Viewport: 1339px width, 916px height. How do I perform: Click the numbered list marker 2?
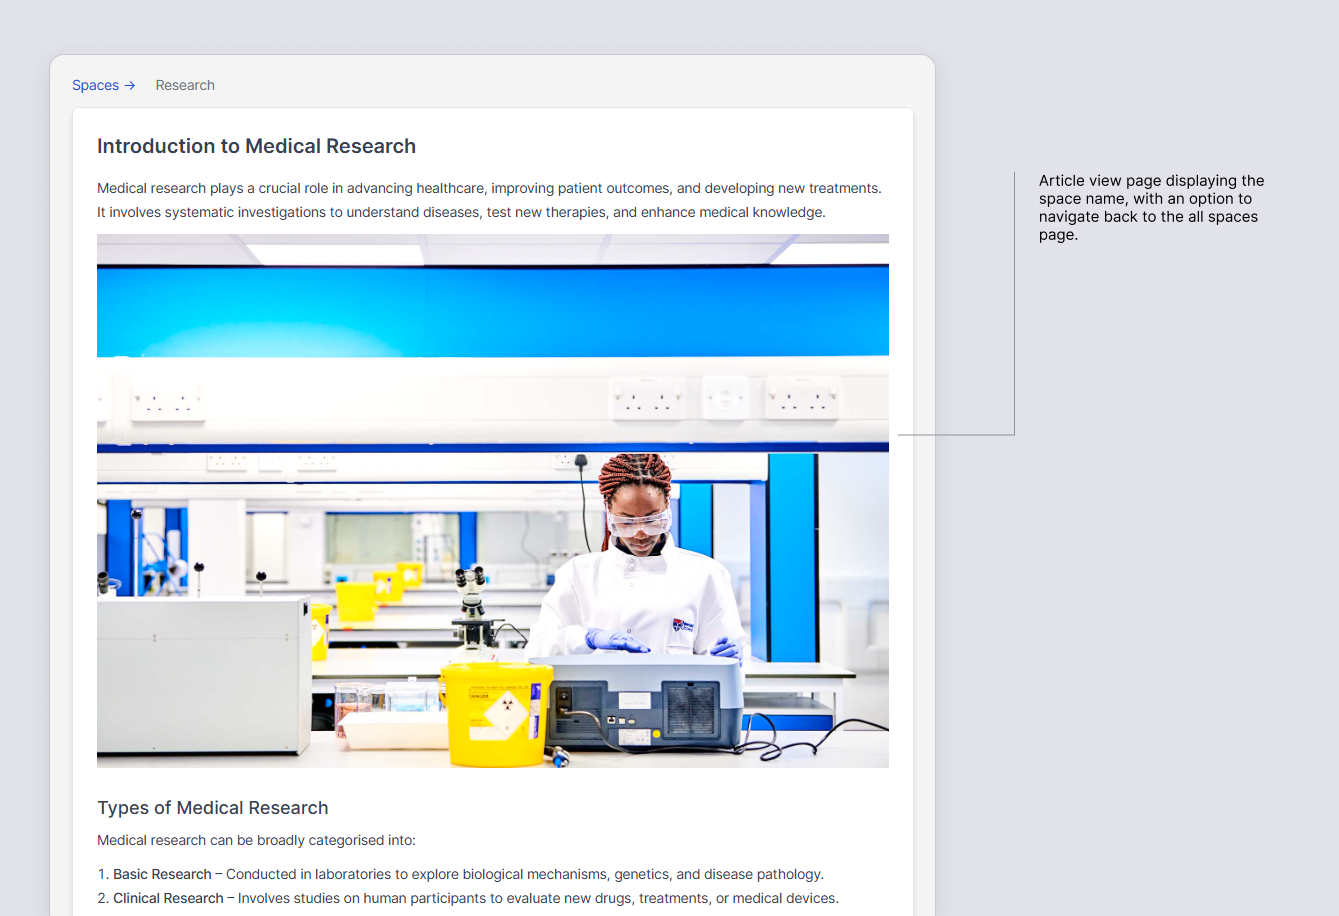103,897
